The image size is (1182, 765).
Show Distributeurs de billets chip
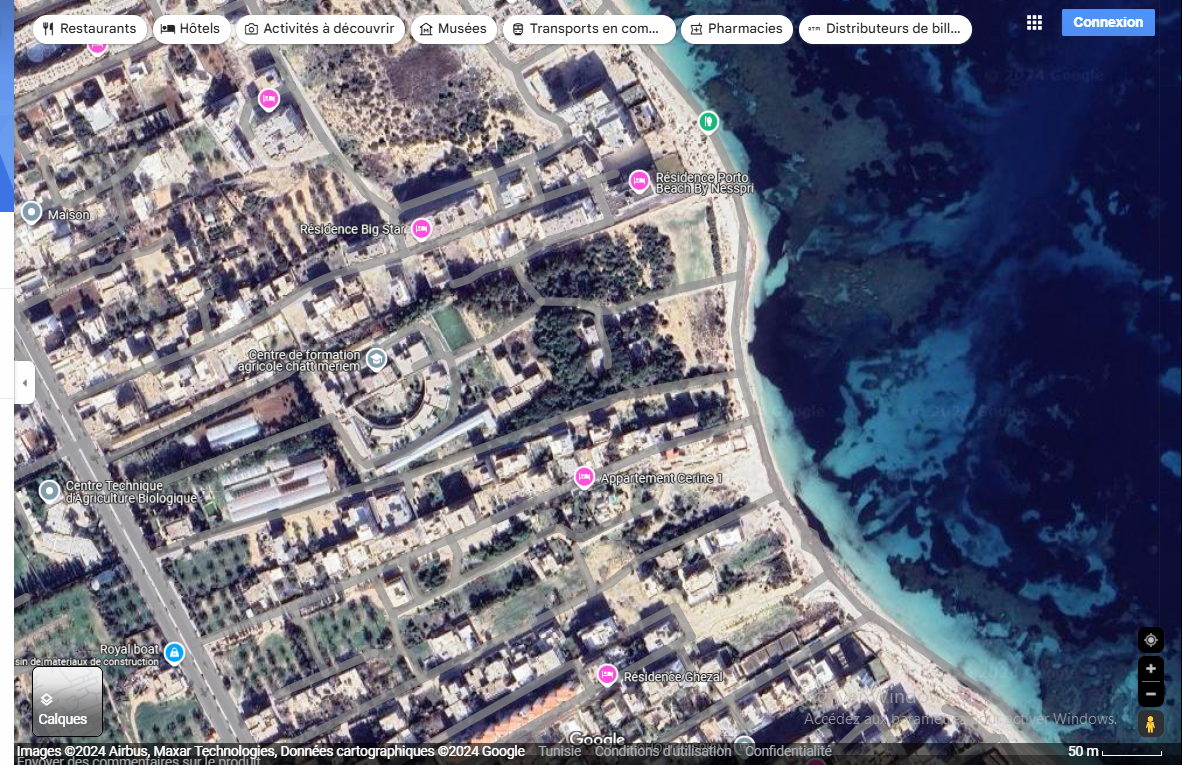click(x=885, y=29)
